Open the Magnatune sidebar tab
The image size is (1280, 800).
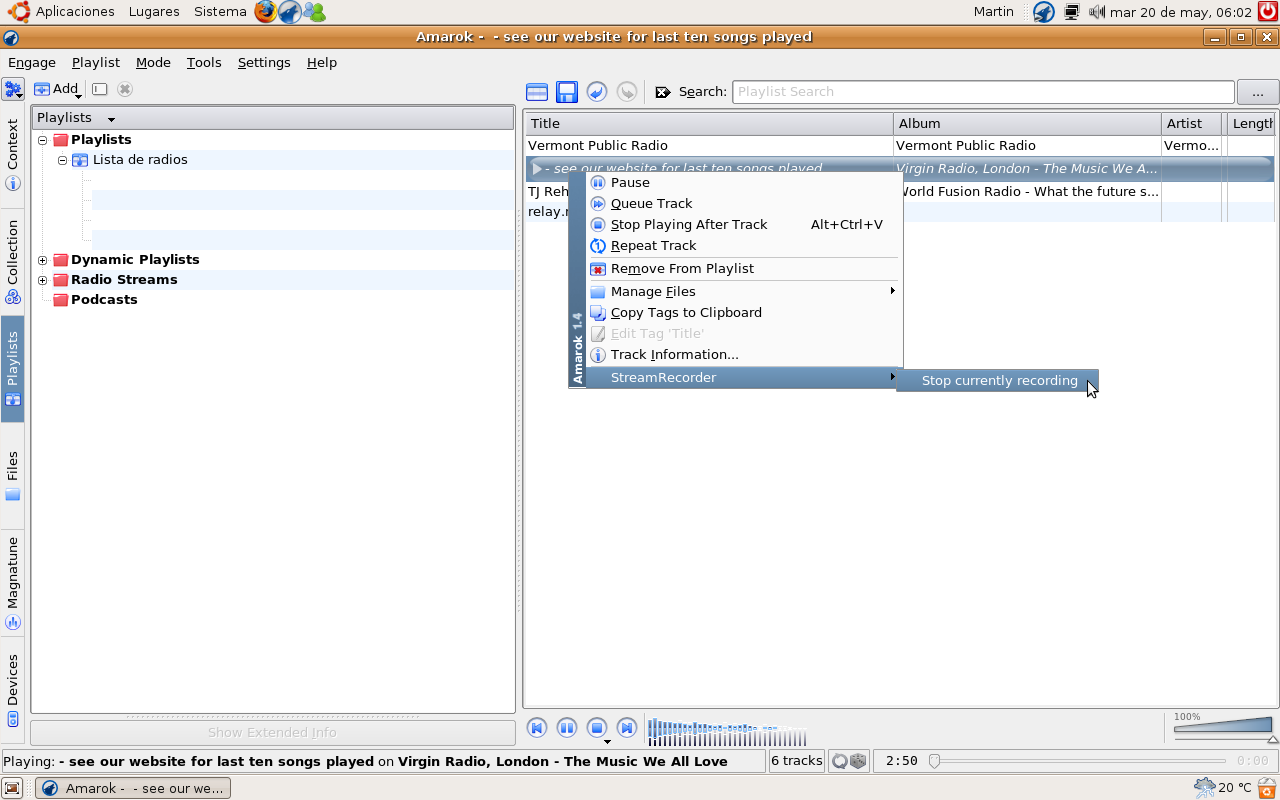(x=13, y=583)
